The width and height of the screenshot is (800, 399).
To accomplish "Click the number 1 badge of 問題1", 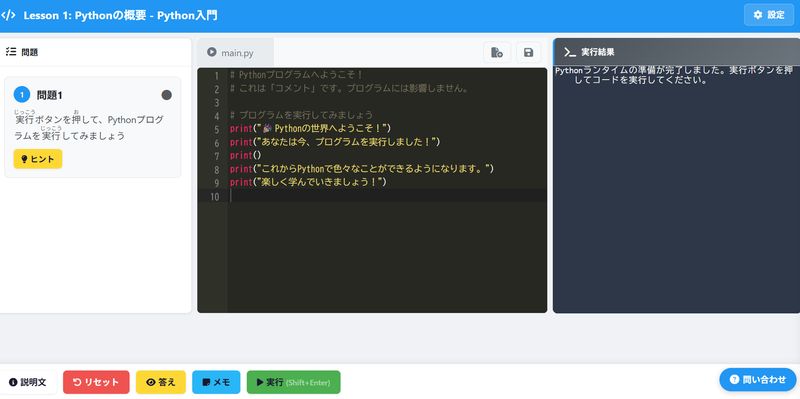I will click(x=22, y=95).
